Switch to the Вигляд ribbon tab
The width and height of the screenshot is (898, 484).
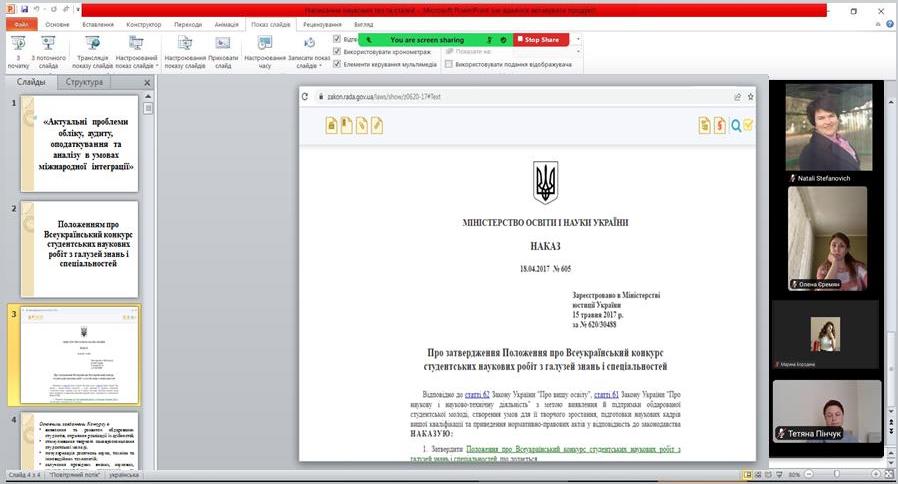pos(363,25)
